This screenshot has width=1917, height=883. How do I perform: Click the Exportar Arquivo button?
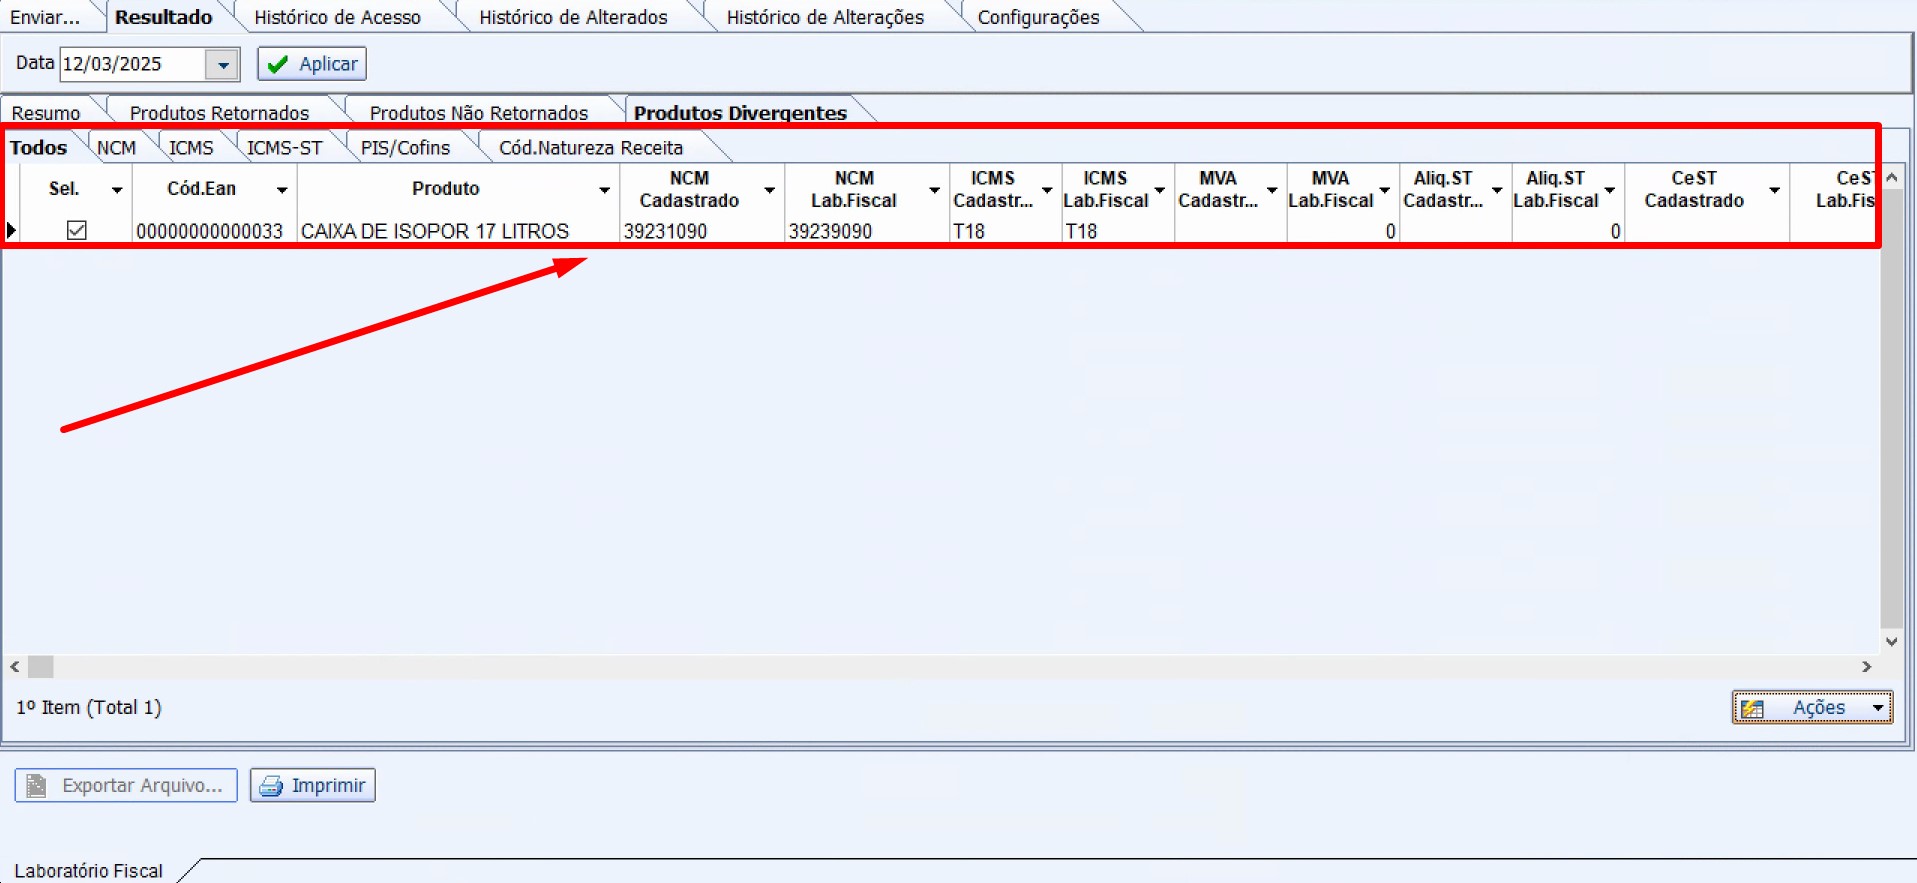(126, 786)
